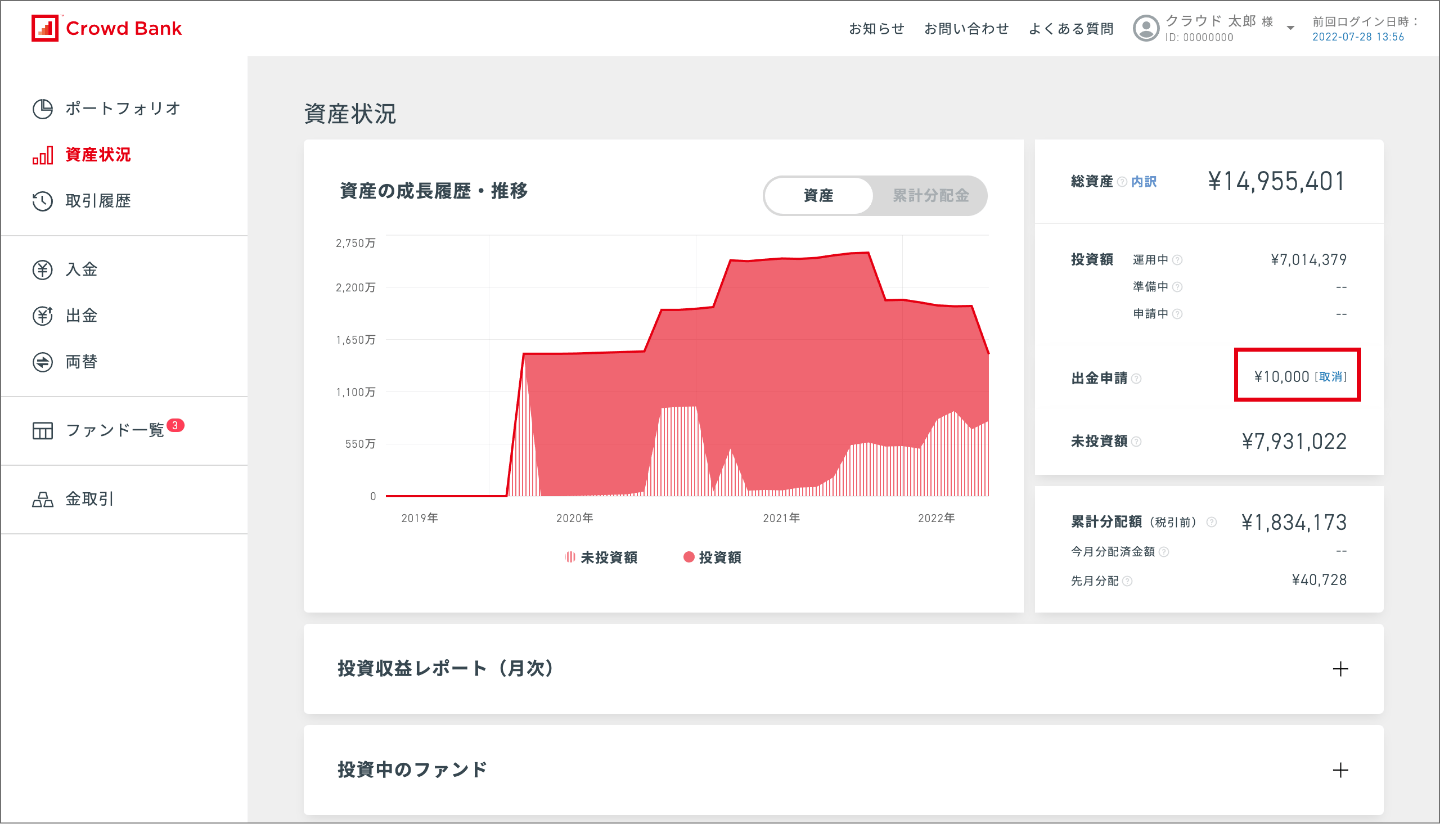The height and width of the screenshot is (824, 1440).
Task: Click the fund list table icon
Action: pyautogui.click(x=42, y=431)
